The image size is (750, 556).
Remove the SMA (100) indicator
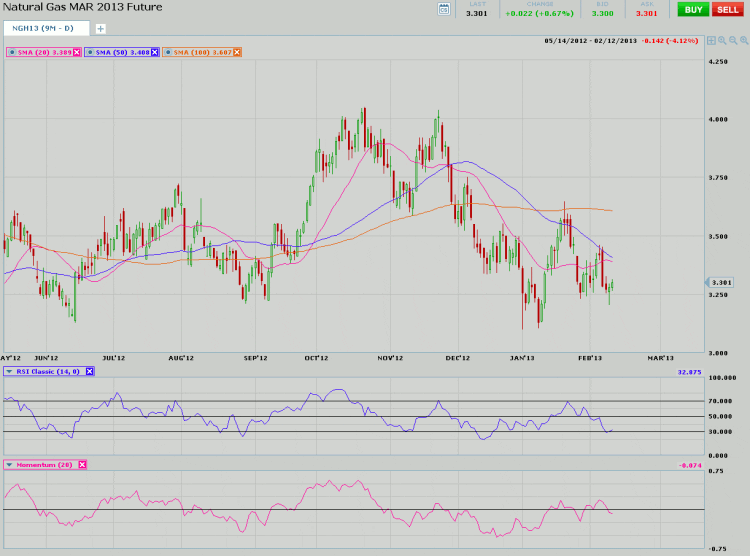[237, 51]
